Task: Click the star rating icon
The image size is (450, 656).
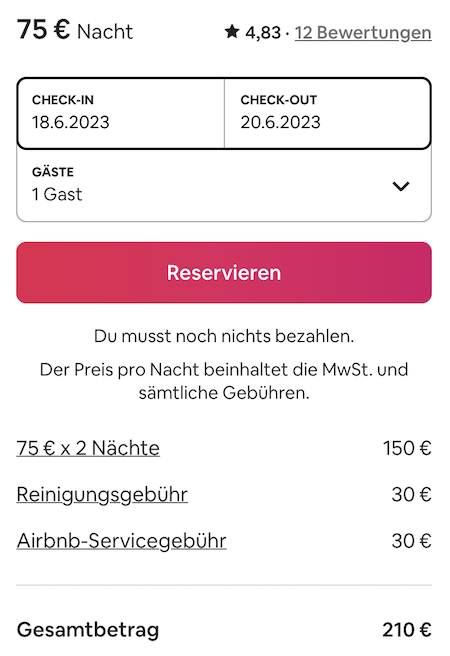Action: (x=232, y=31)
